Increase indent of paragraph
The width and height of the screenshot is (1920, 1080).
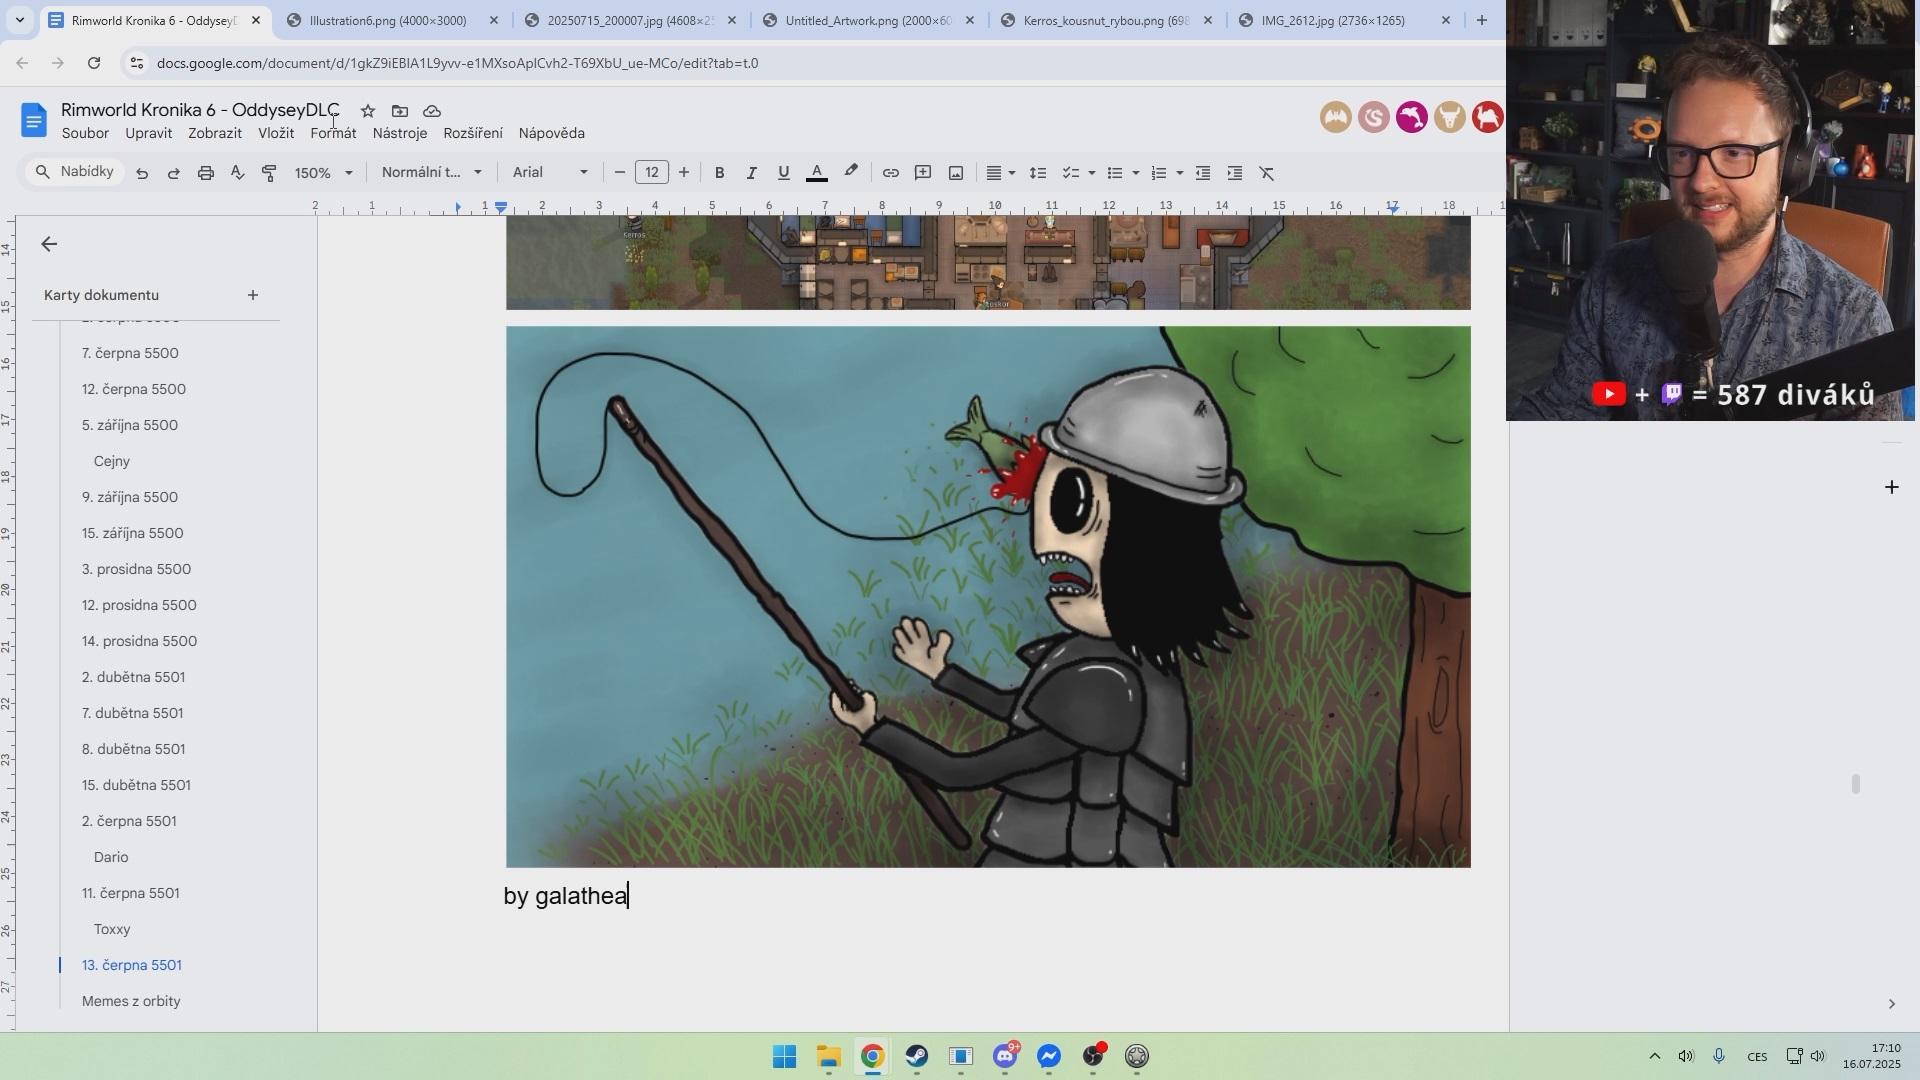click(x=1235, y=173)
